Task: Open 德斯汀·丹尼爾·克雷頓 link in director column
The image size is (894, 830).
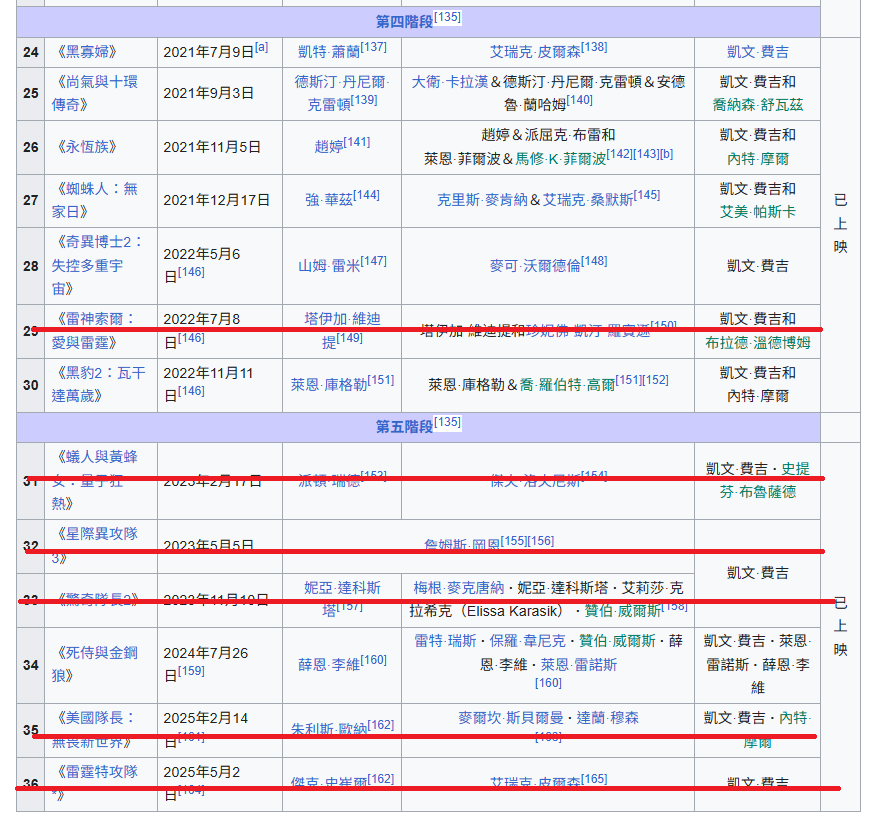Action: (341, 93)
